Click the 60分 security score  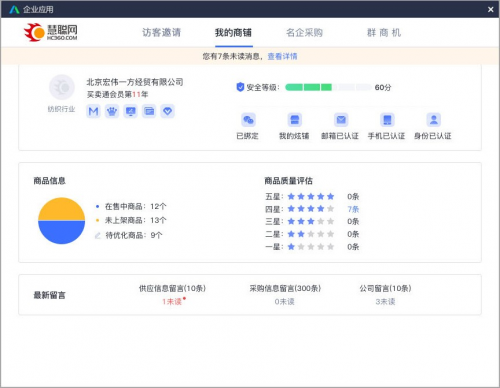click(383, 87)
